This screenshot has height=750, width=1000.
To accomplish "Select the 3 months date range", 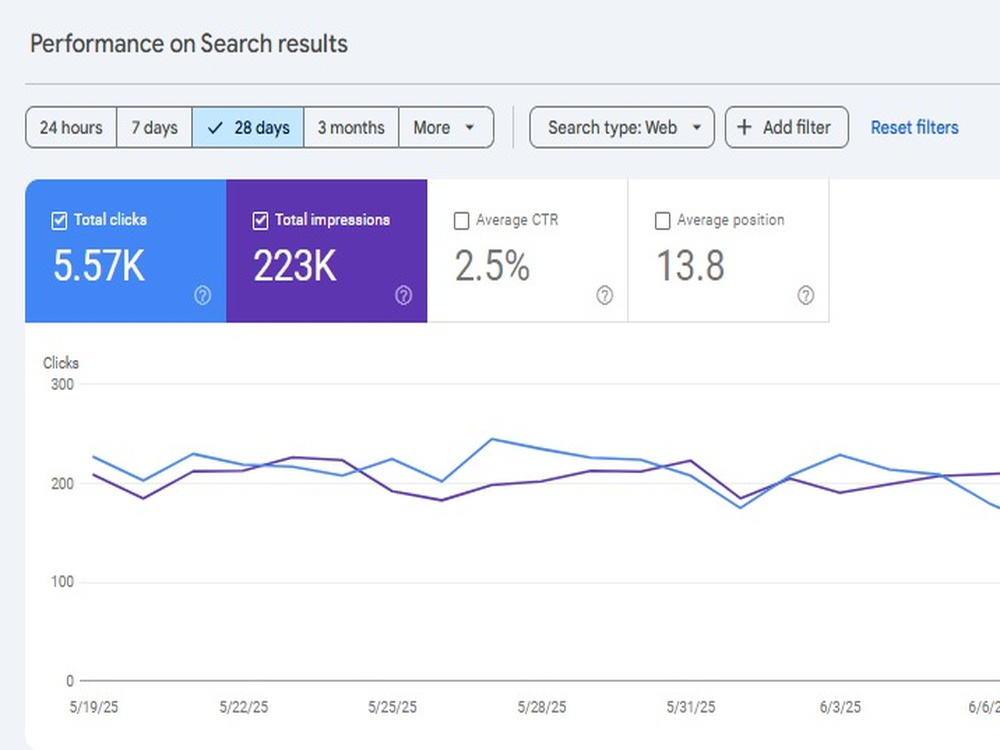I will pyautogui.click(x=351, y=127).
